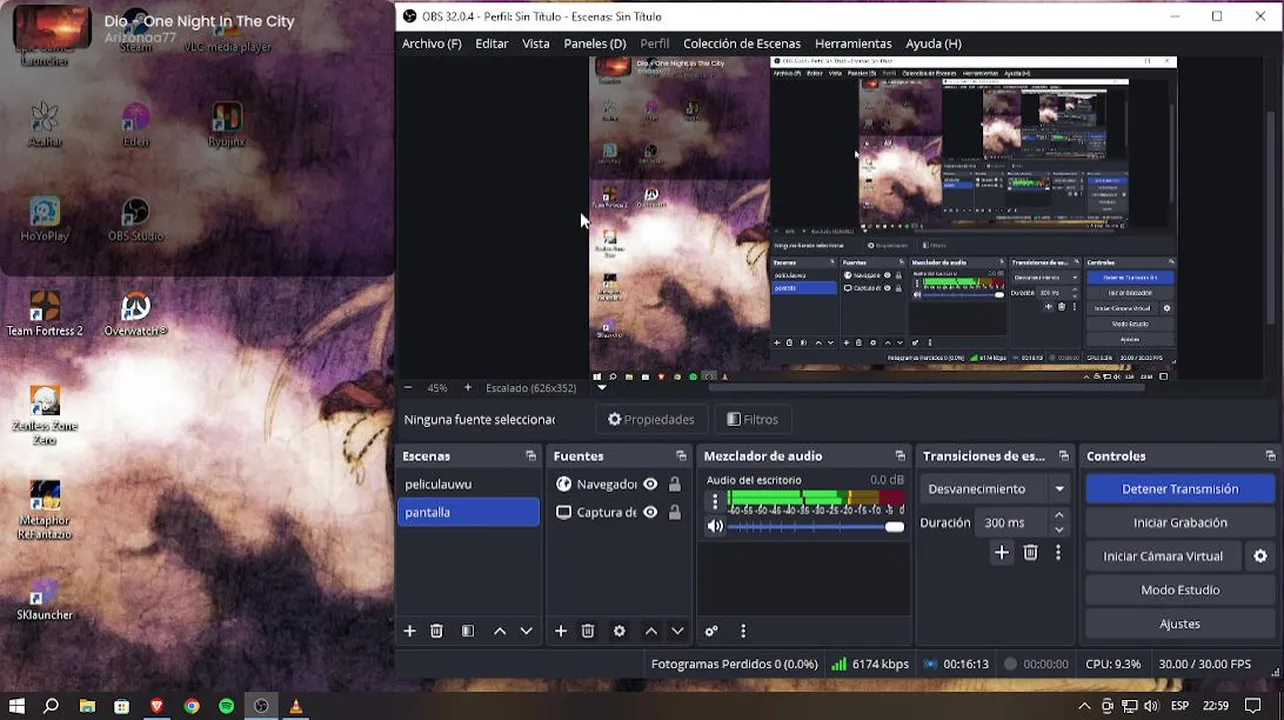
Task: Open preview scaling dropdown arrow
Action: point(602,388)
